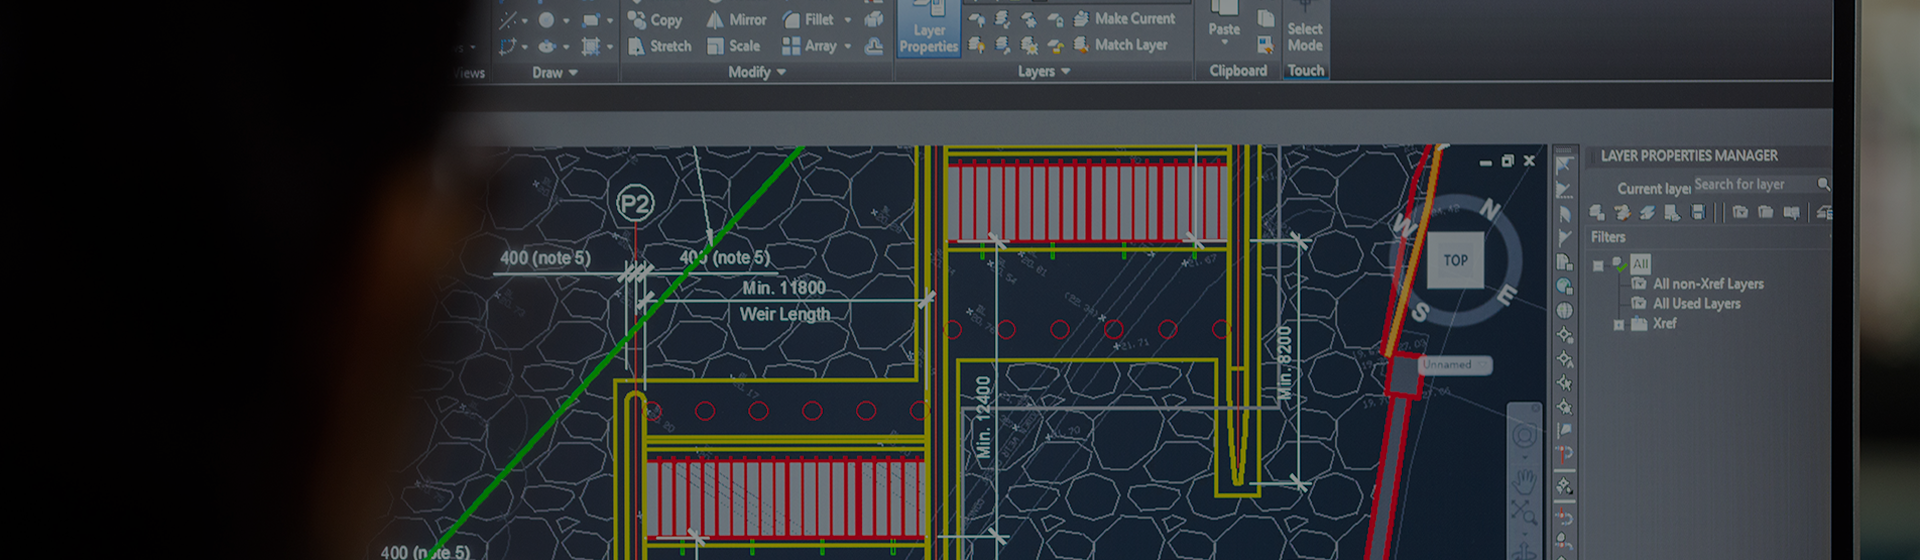Open Layer Properties from the ribbon
The width and height of the screenshot is (1920, 560).
pos(928,30)
